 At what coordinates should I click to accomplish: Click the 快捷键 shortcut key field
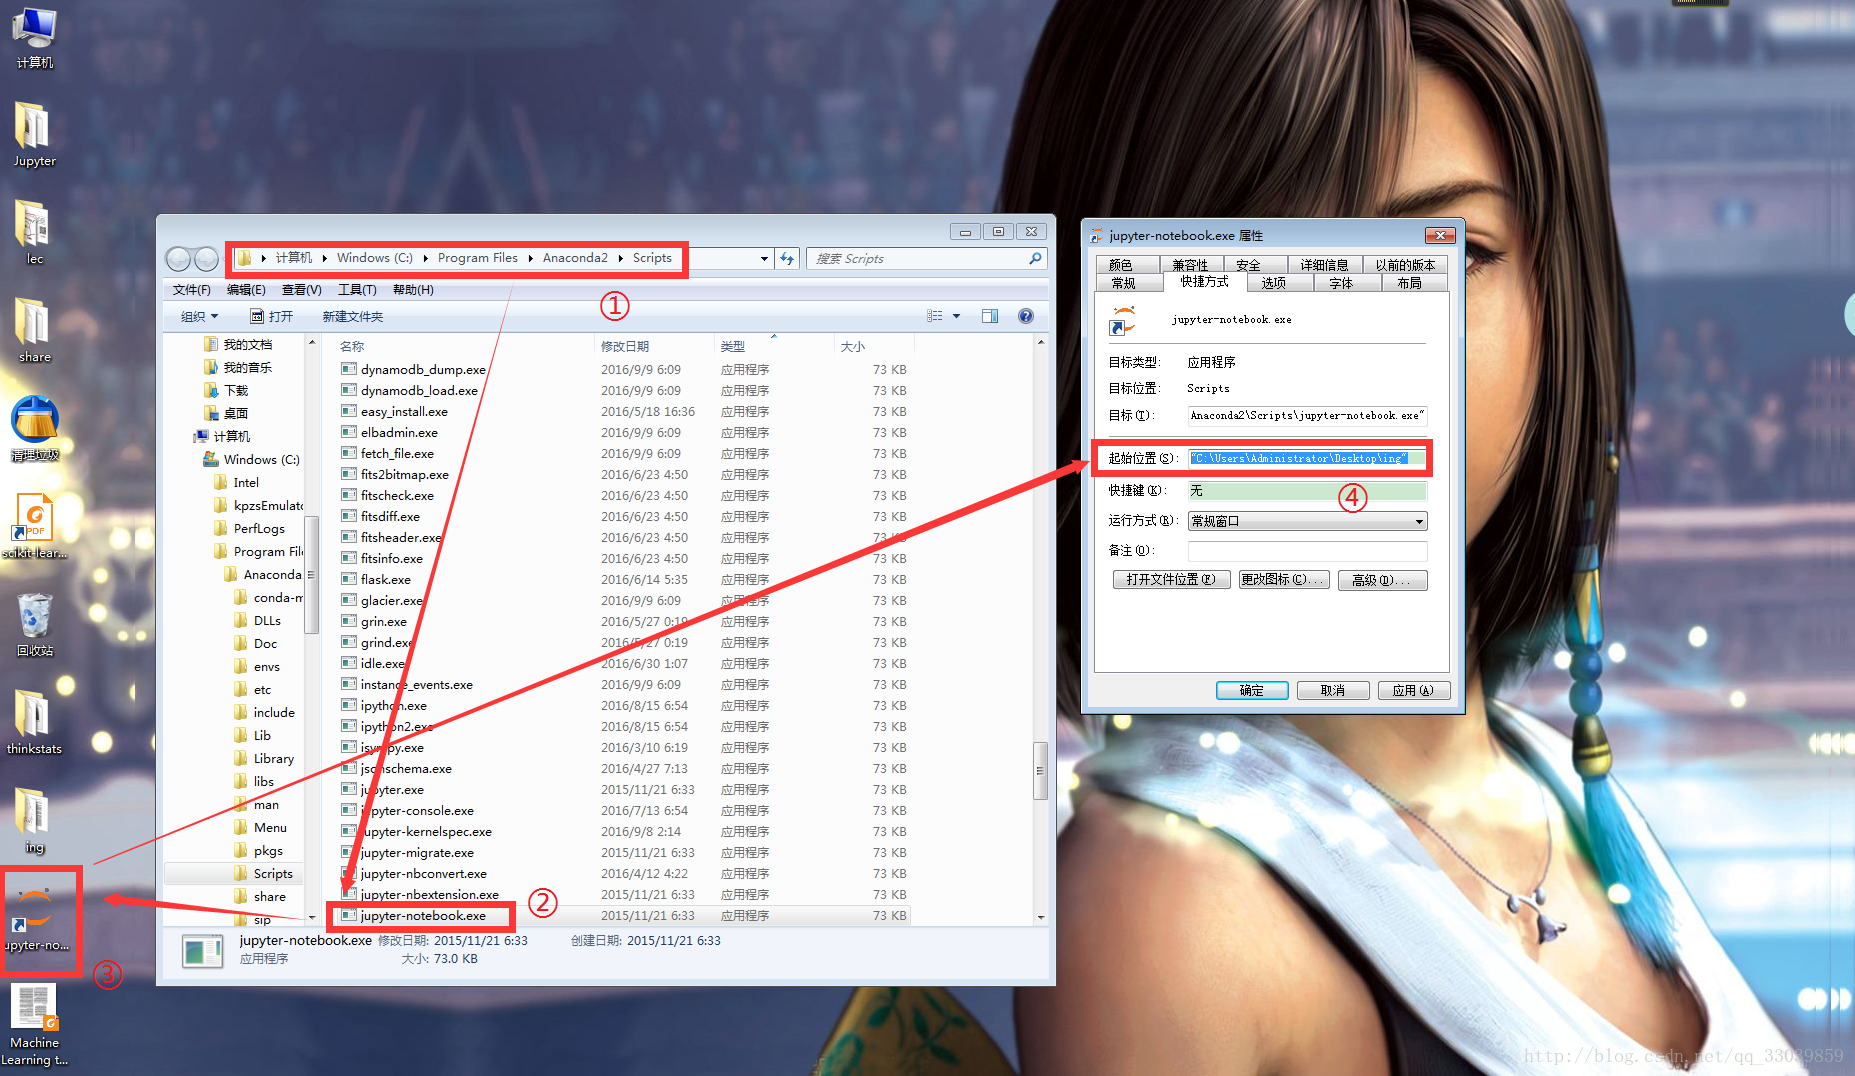coord(1307,490)
